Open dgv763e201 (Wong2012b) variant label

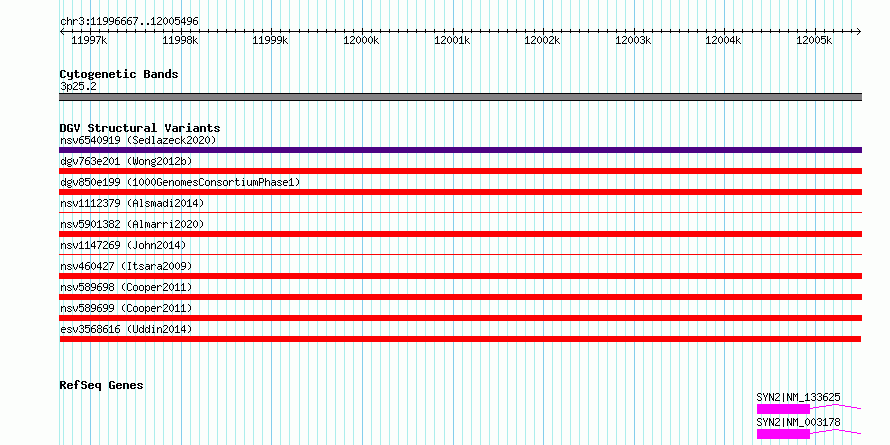click(x=126, y=161)
